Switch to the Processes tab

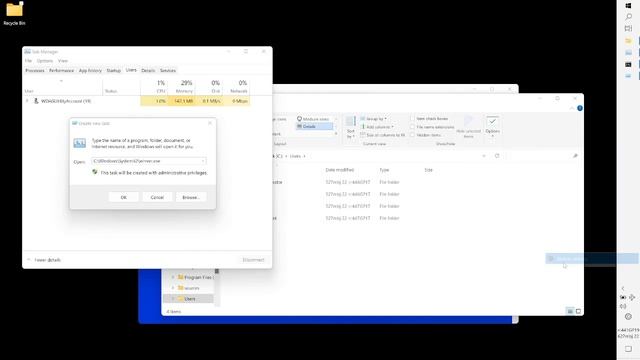tap(35, 71)
